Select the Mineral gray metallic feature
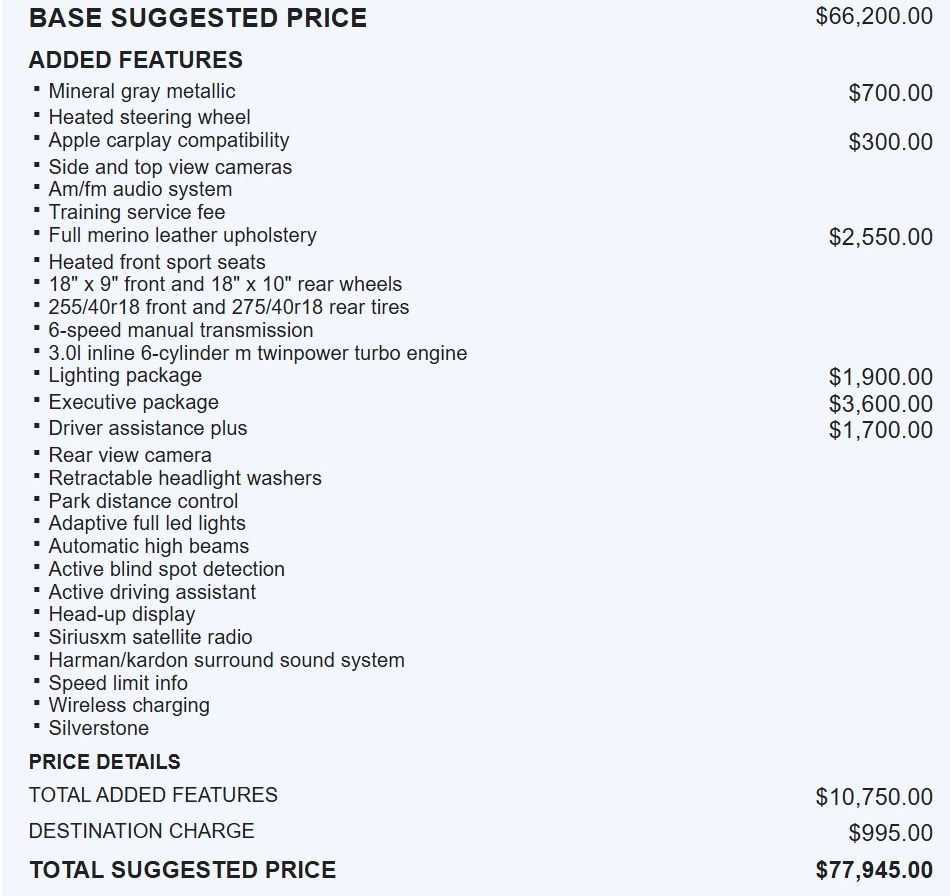This screenshot has height=896, width=950. (x=141, y=91)
